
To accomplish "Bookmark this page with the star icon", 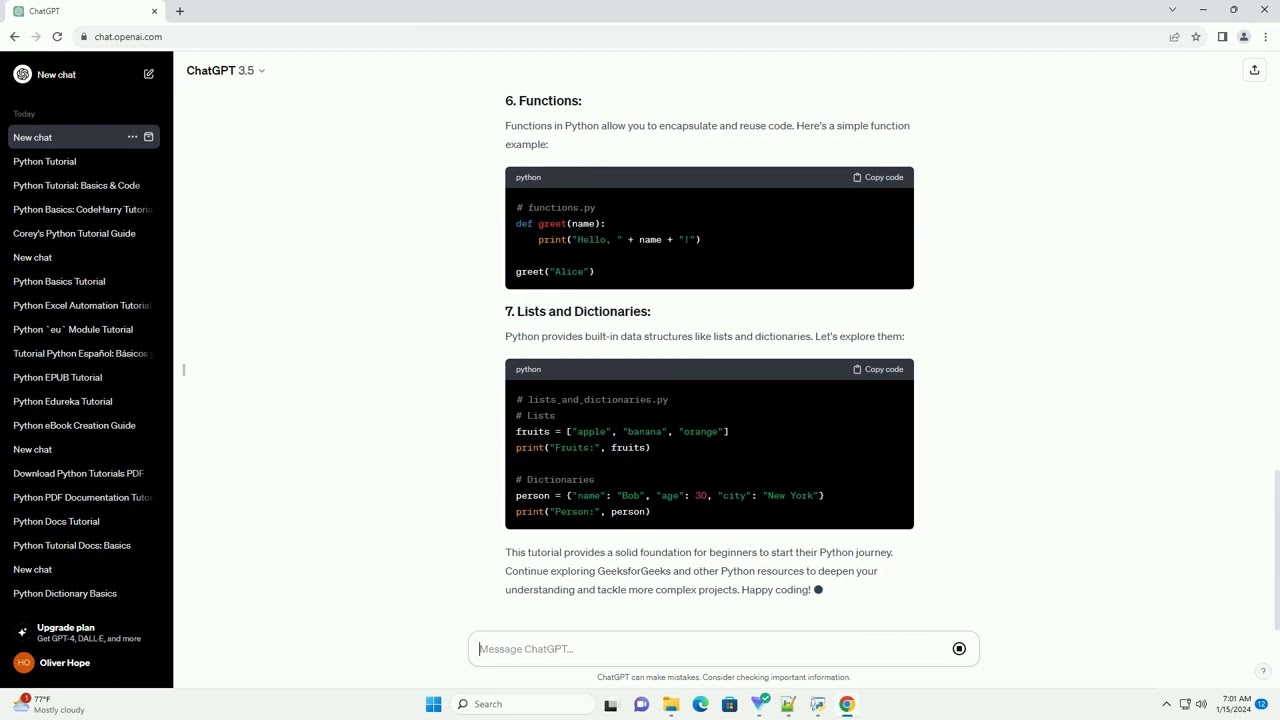I will (1196, 37).
